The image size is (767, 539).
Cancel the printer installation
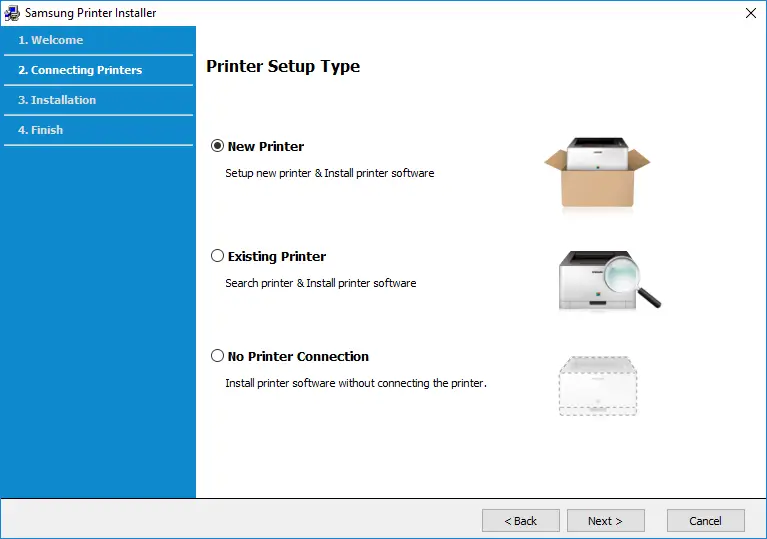705,520
